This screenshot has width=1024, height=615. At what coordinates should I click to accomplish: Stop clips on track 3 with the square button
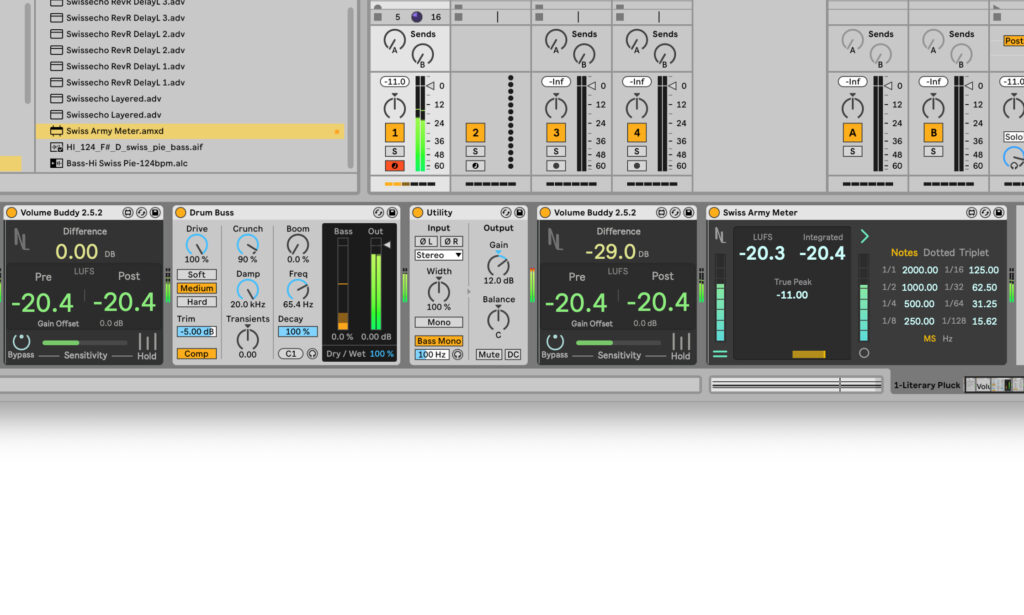(x=539, y=16)
